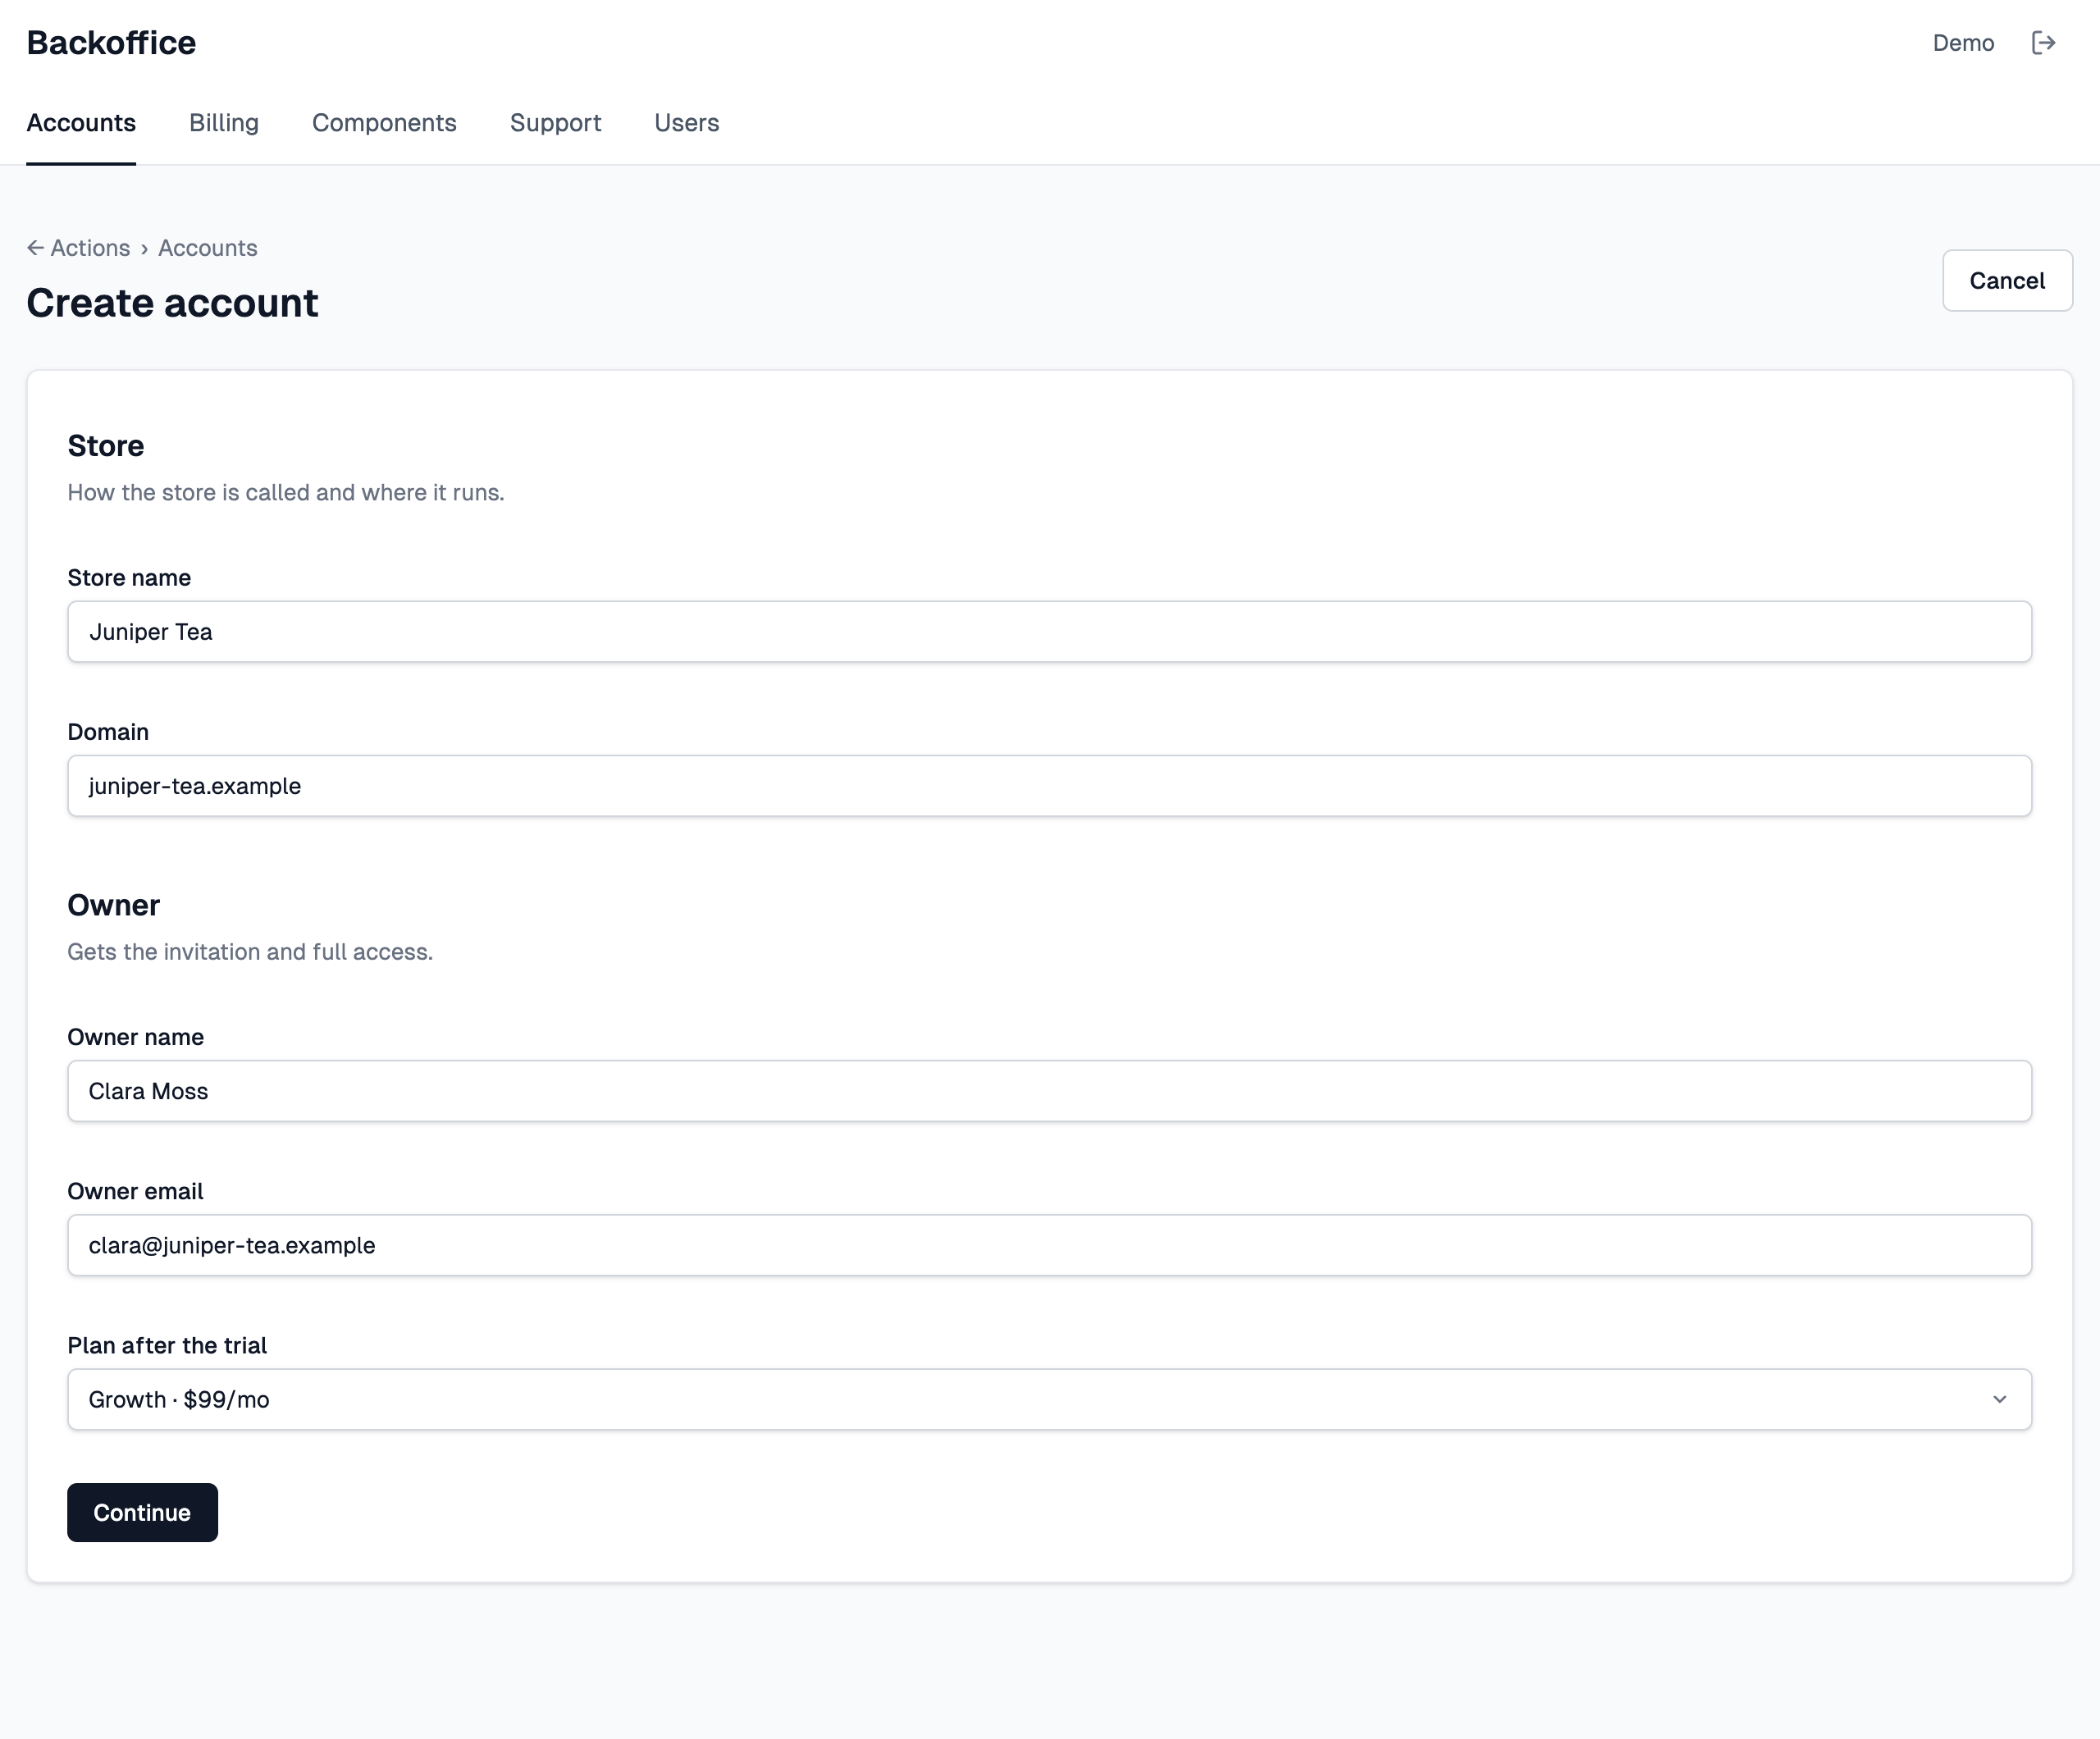The image size is (2100, 1739).
Task: Focus the Store name input field
Action: [x=1049, y=632]
